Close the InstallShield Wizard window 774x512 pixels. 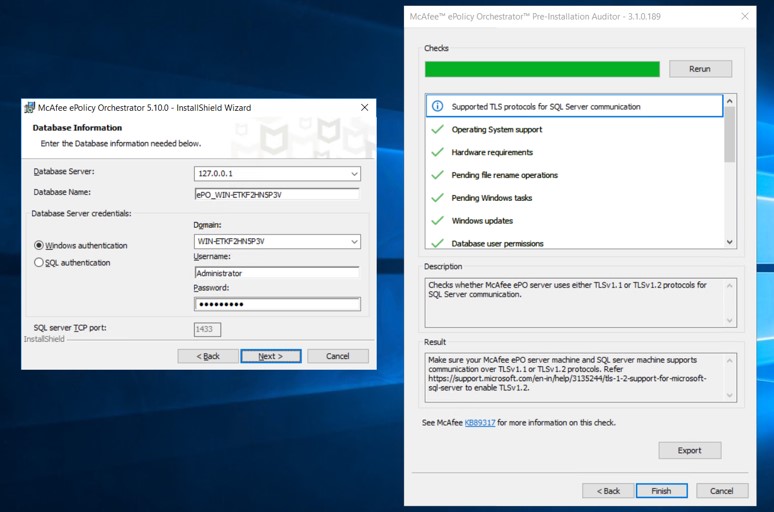(x=364, y=108)
